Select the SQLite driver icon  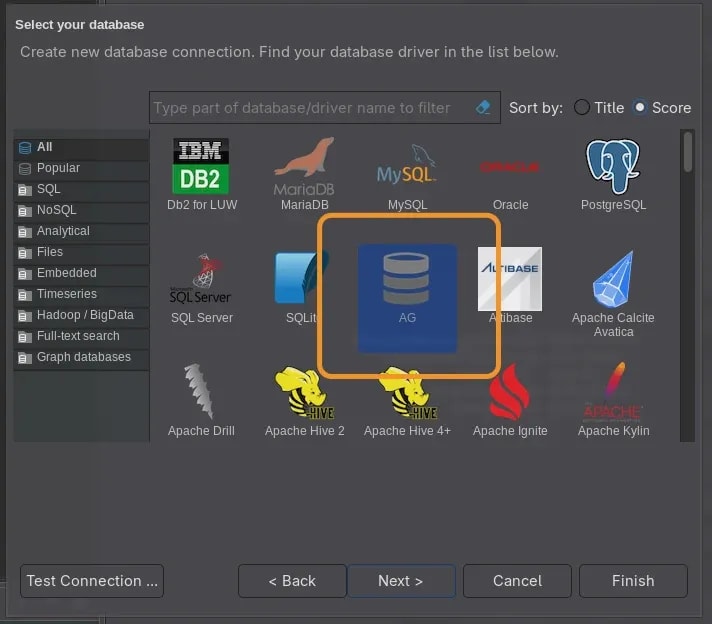pos(302,278)
